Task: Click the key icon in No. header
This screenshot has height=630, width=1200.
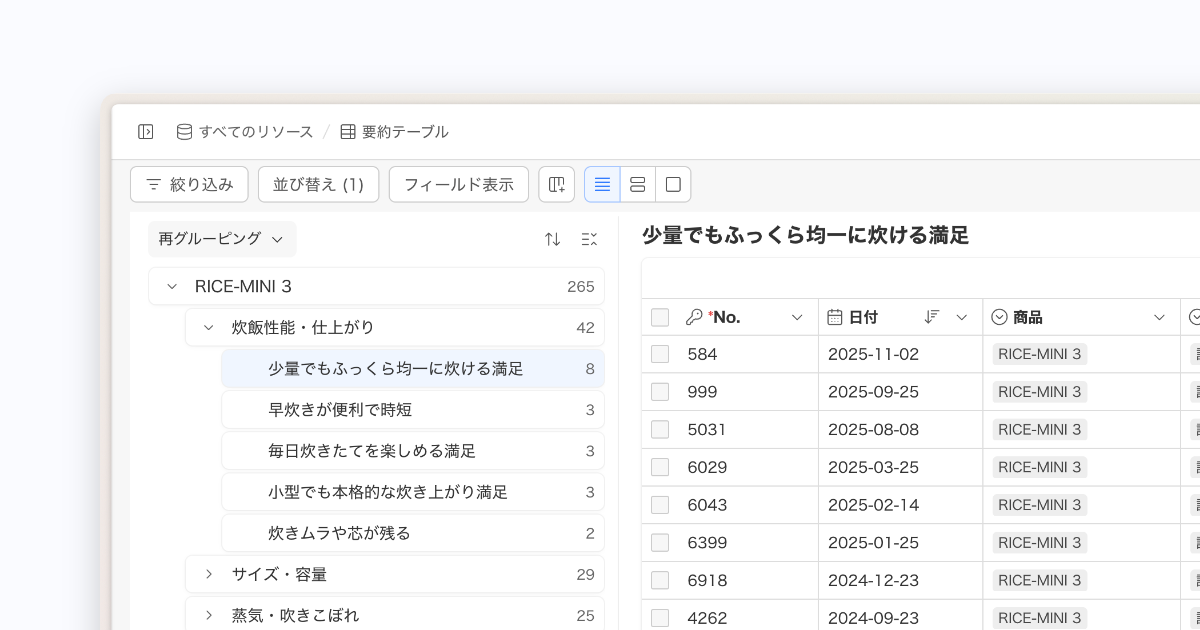Action: 694,317
